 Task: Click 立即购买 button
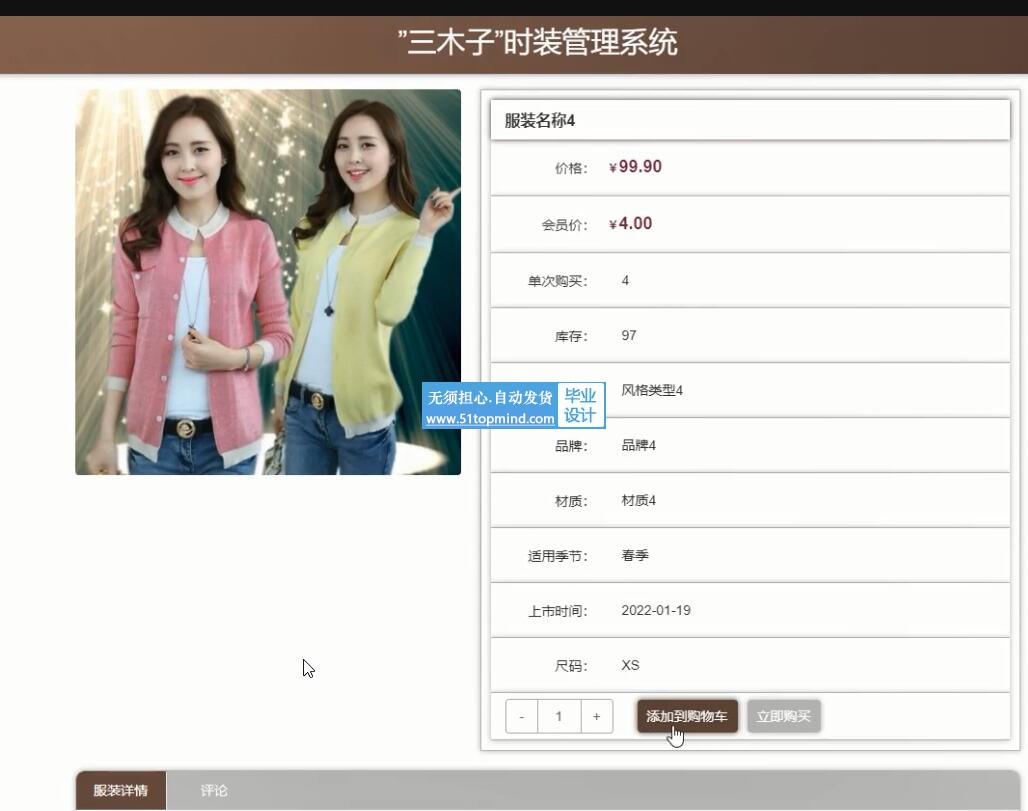(x=783, y=716)
